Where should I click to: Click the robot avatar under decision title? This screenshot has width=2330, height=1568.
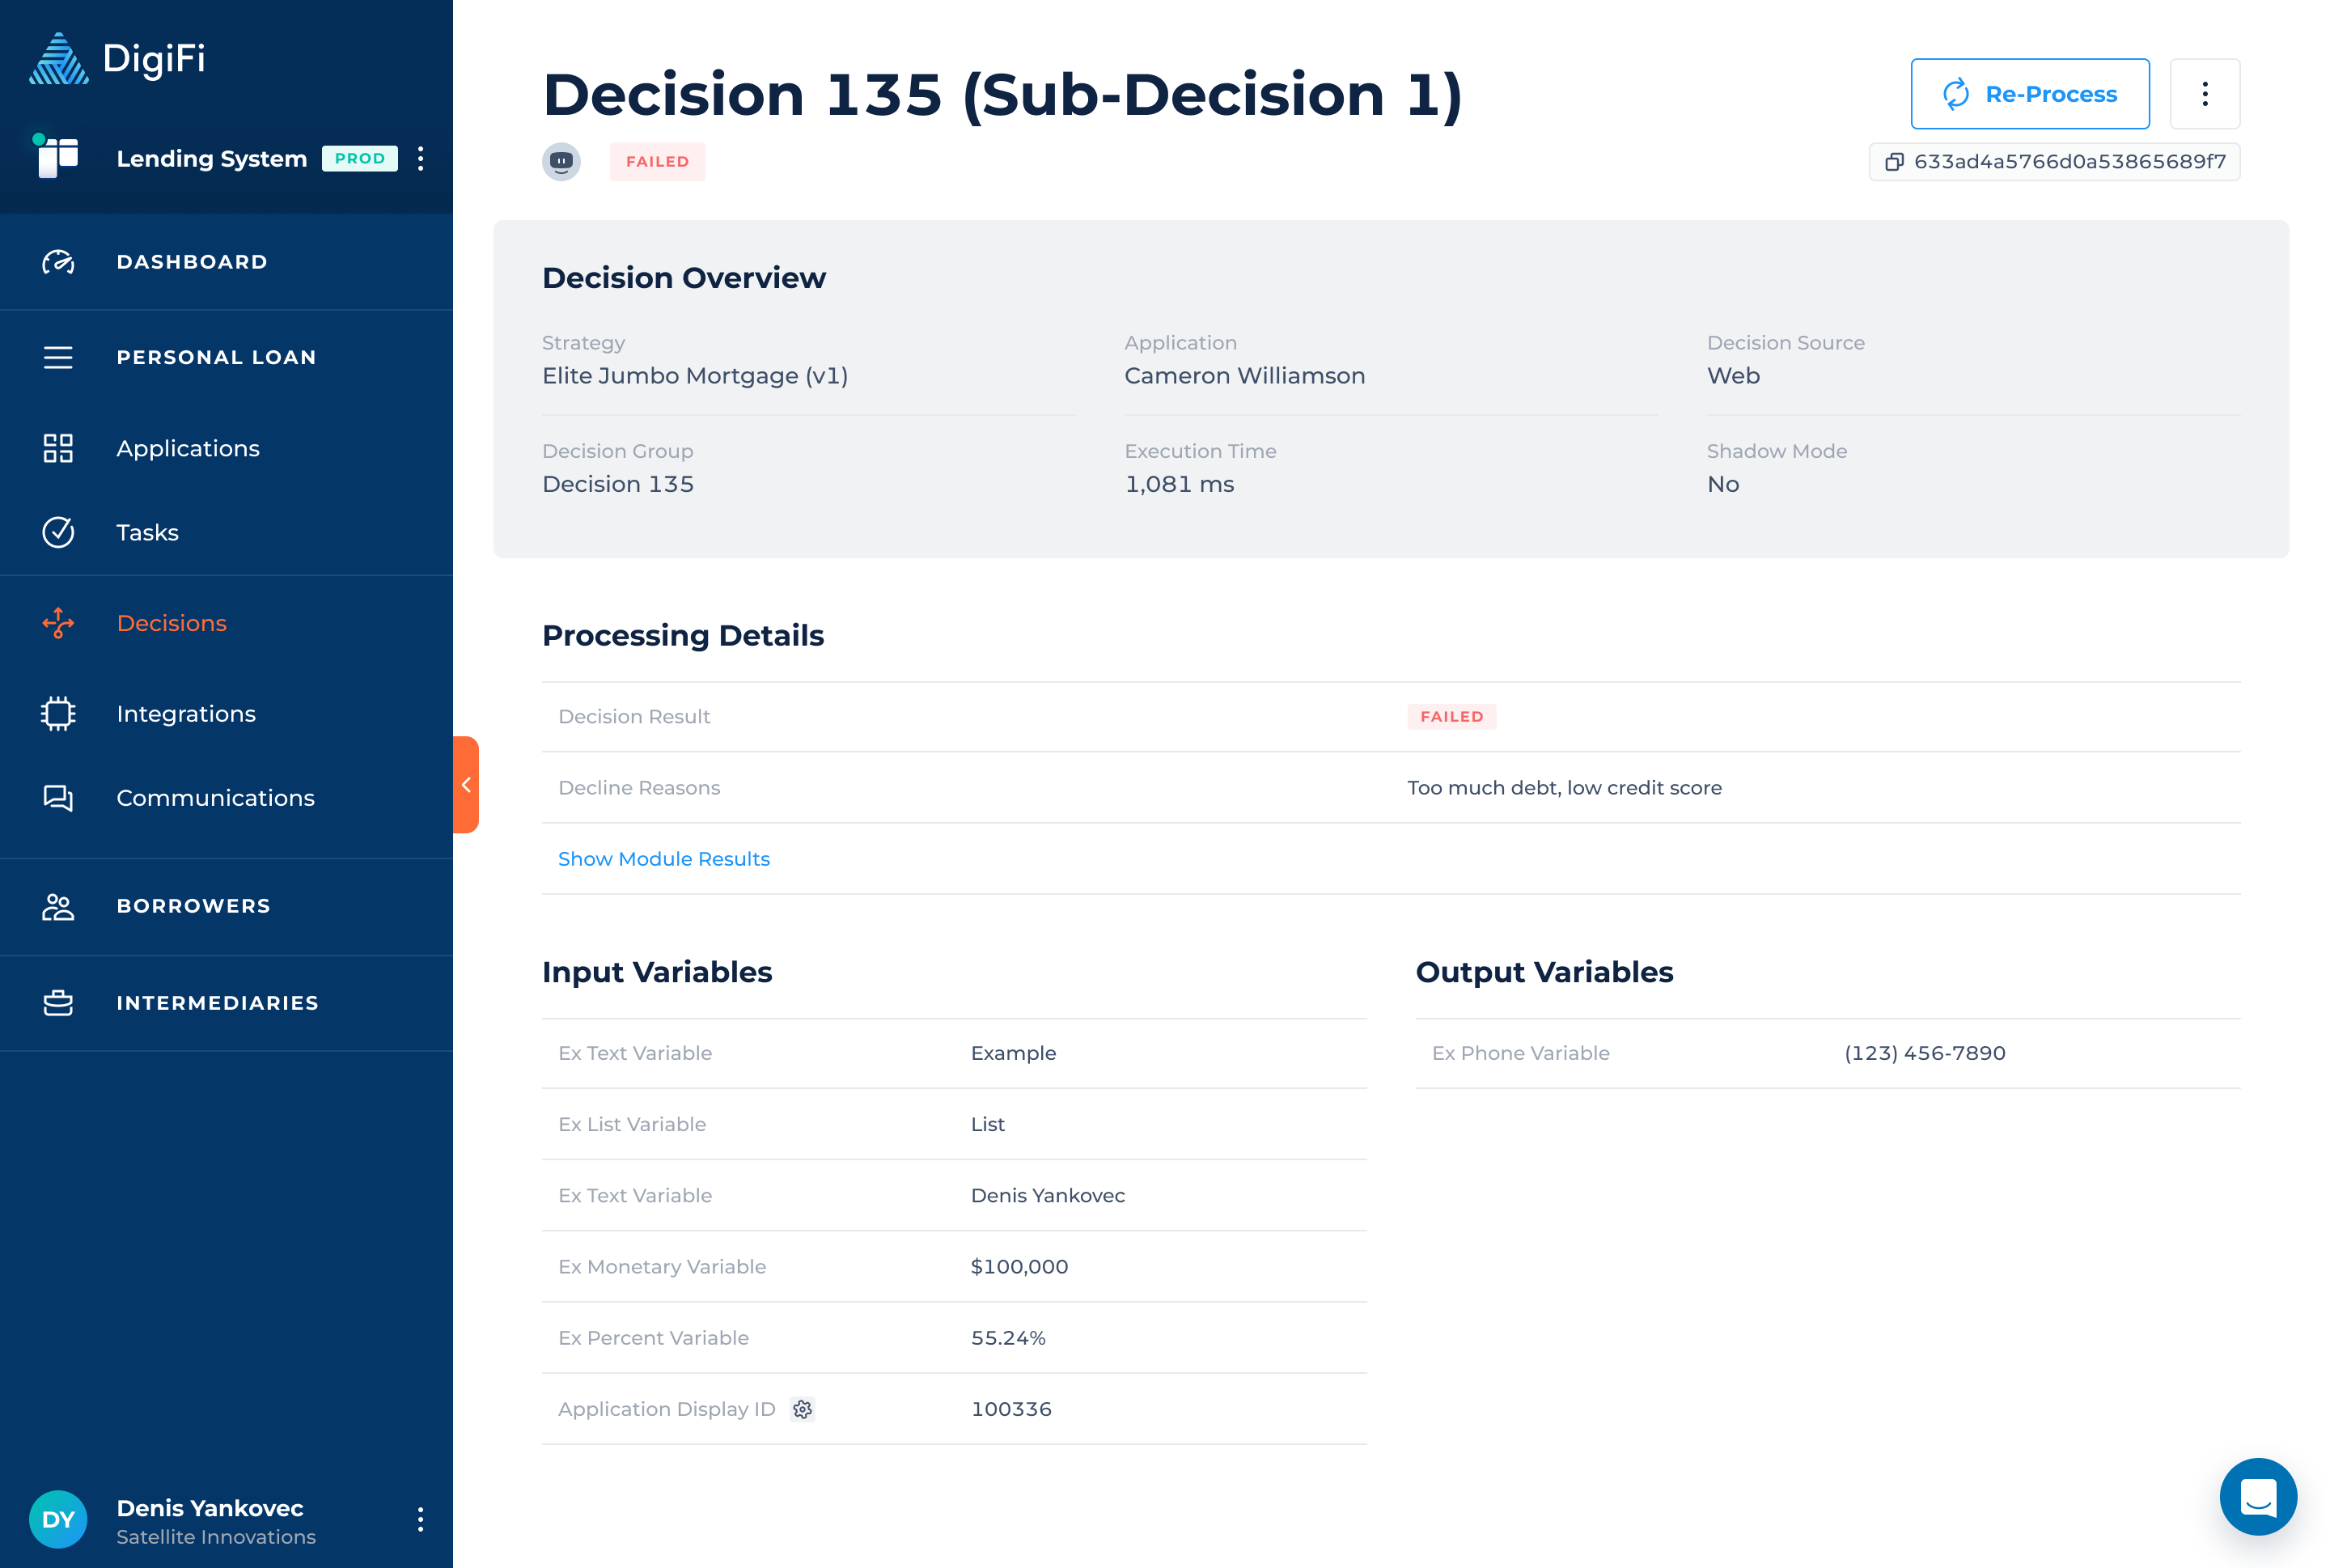561,161
